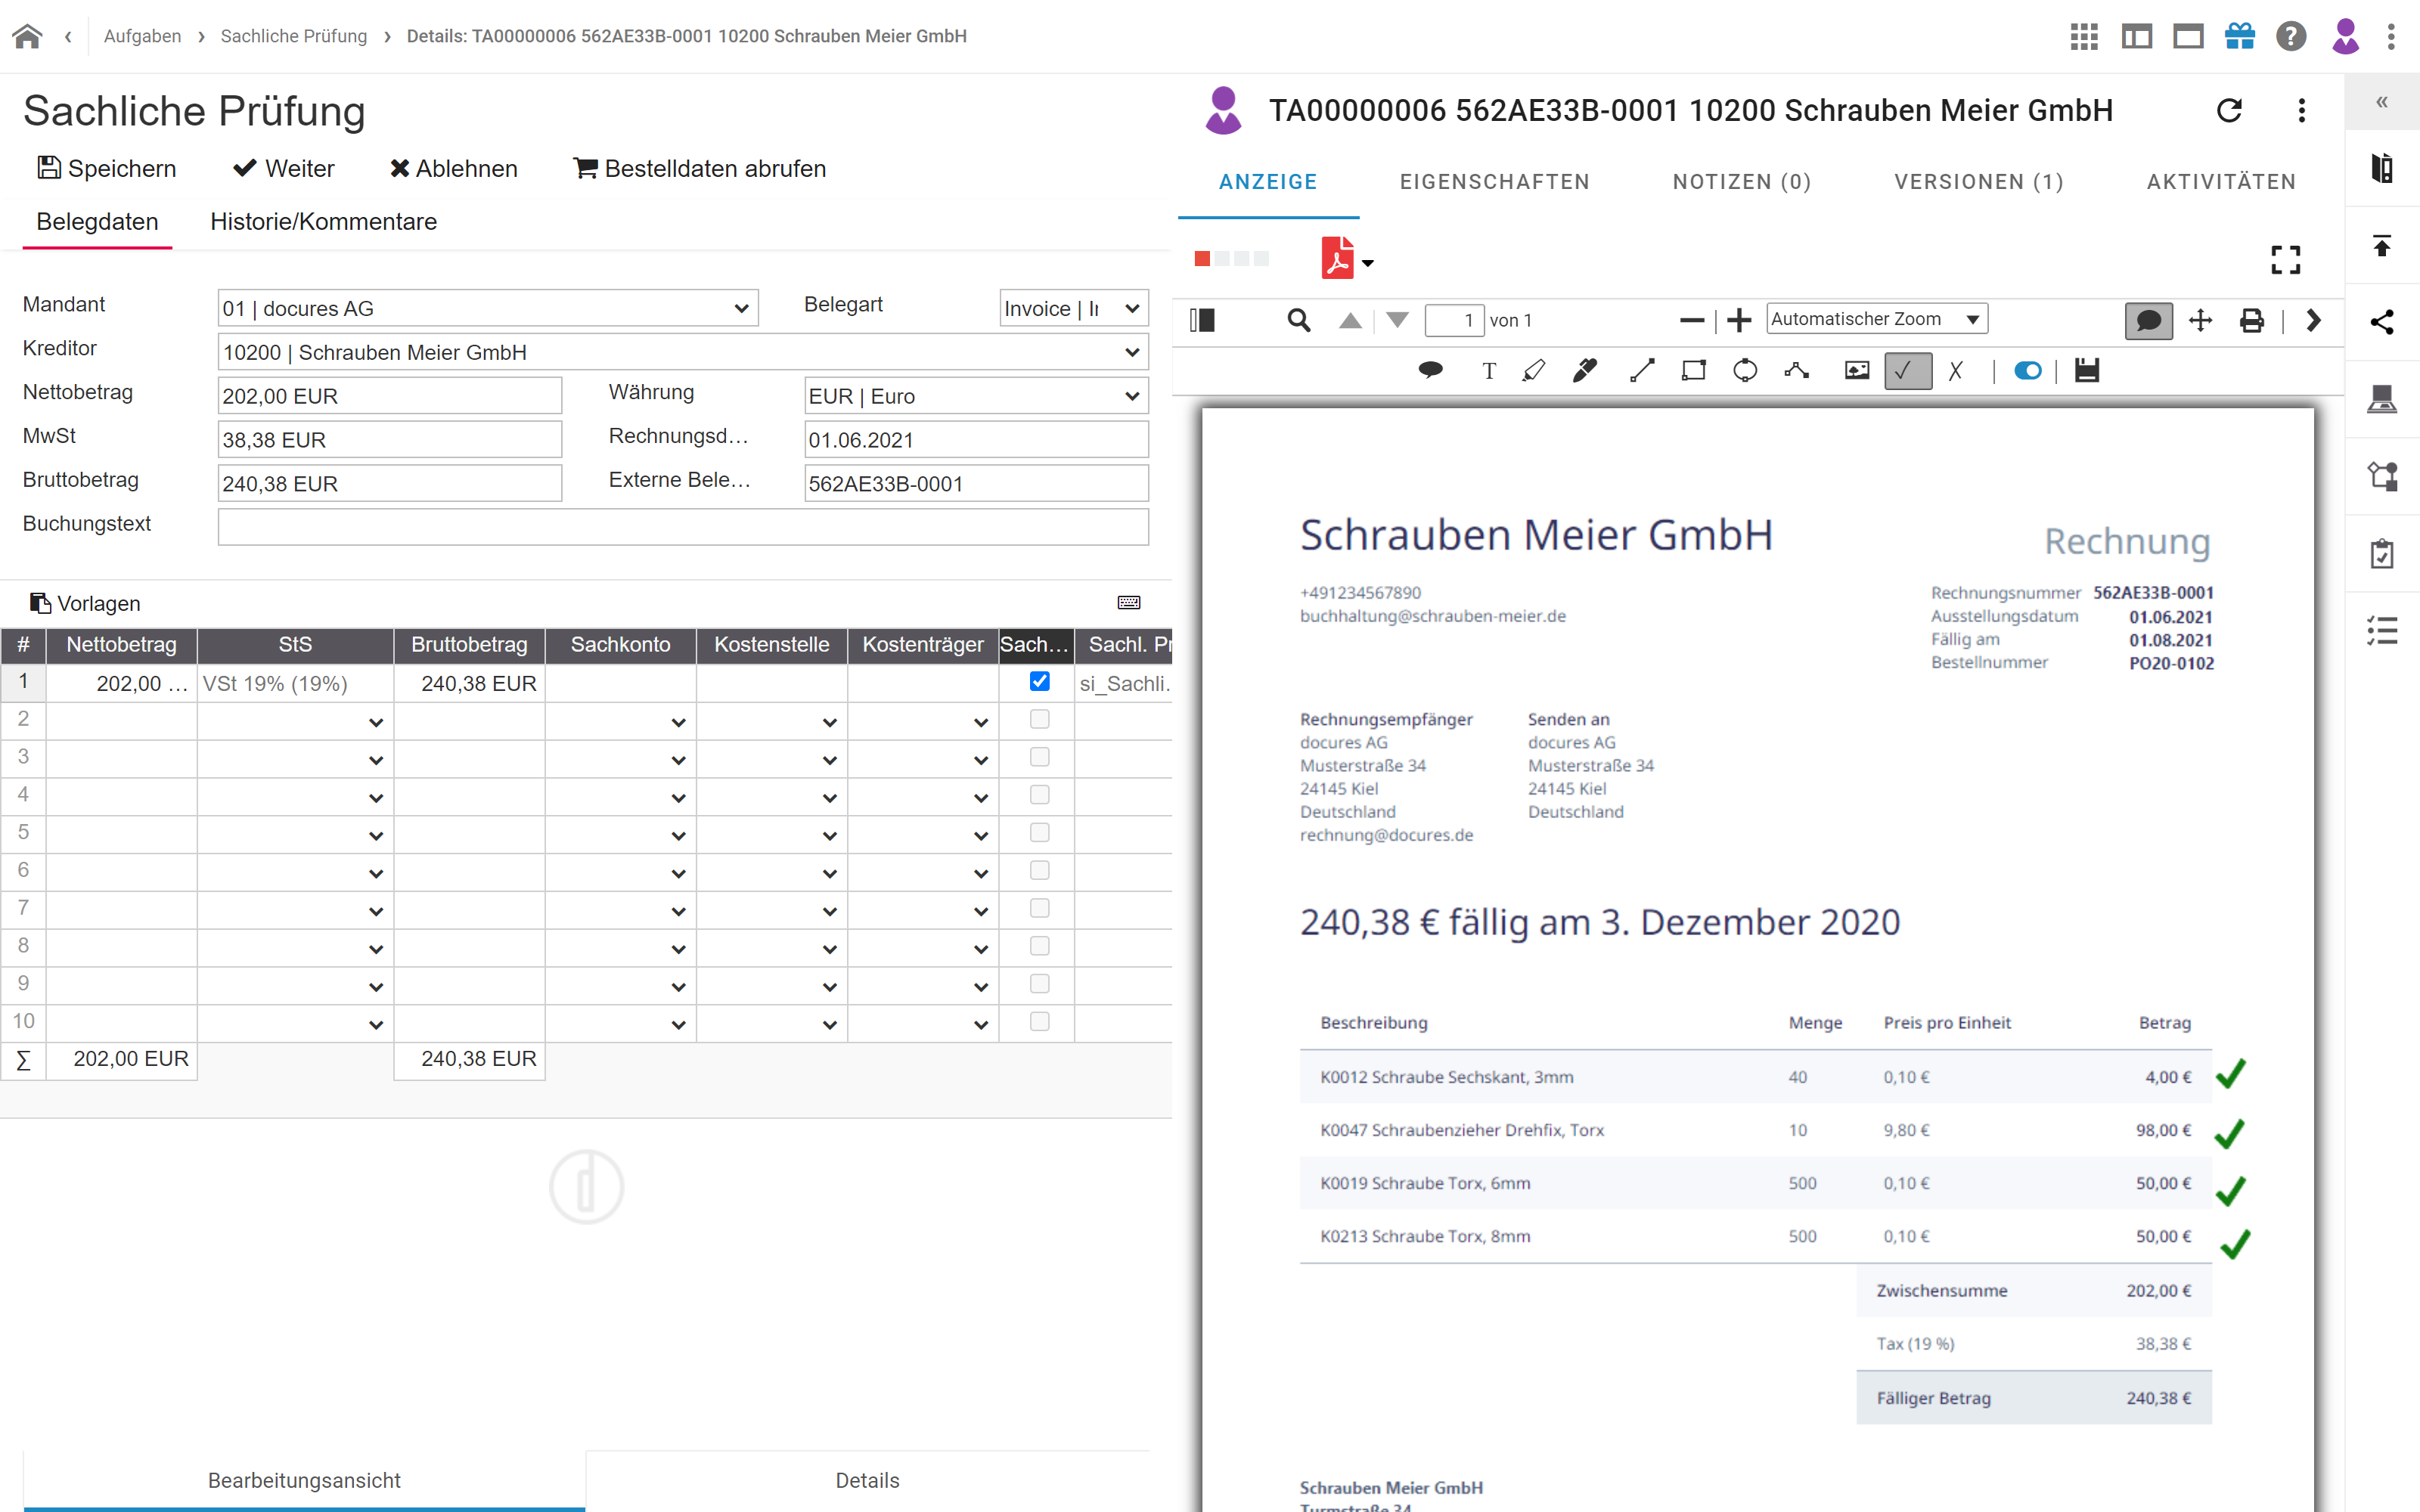The width and height of the screenshot is (2420, 1512).
Task: Click the Ablehnen button
Action: (453, 168)
